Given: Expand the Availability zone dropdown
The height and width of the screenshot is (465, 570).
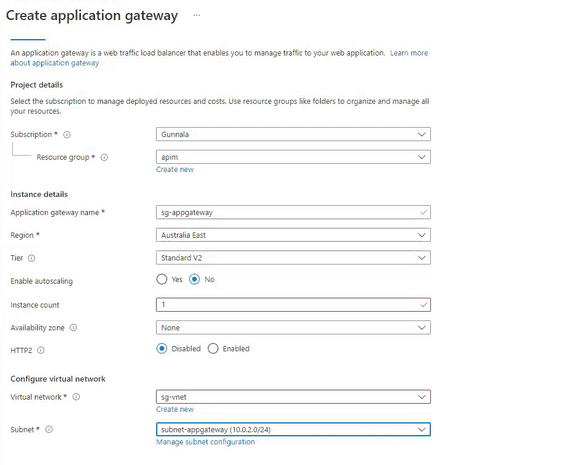Looking at the screenshot, I should tap(293, 328).
